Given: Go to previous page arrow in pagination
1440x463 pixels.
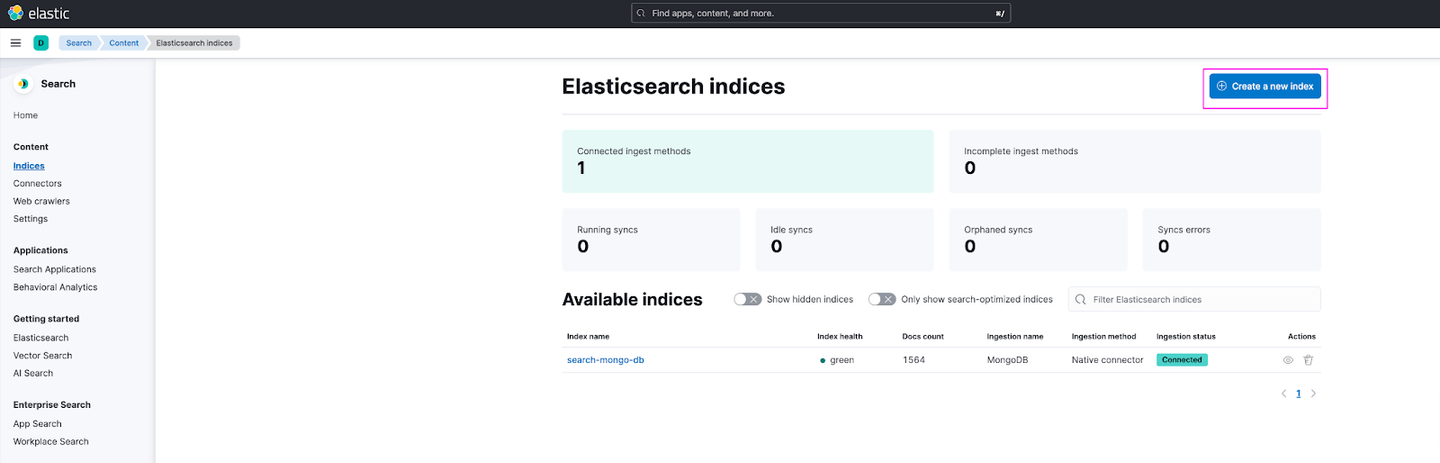Looking at the screenshot, I should pos(1284,394).
